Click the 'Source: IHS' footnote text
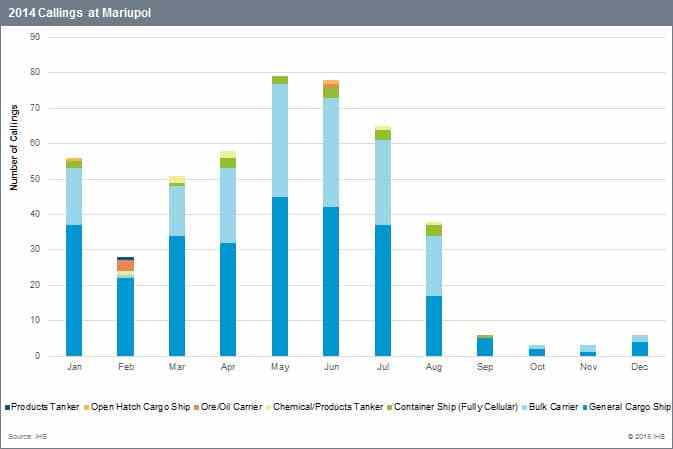This screenshot has width=673, height=449. [27, 437]
